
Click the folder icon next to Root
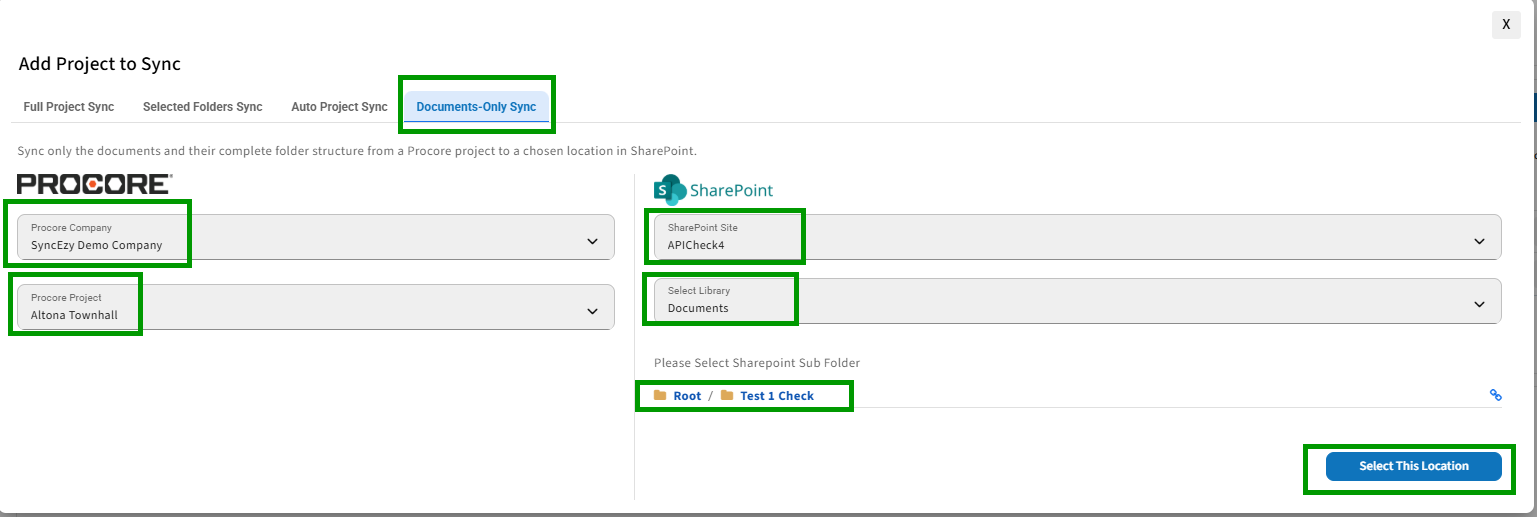coord(660,395)
